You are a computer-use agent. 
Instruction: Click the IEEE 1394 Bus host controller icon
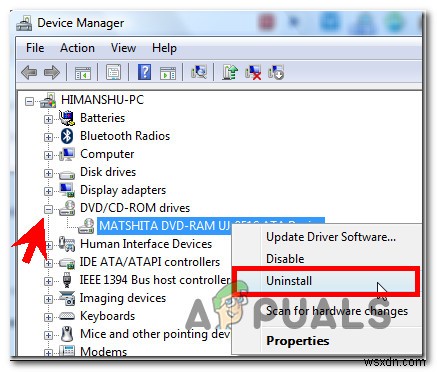(67, 280)
